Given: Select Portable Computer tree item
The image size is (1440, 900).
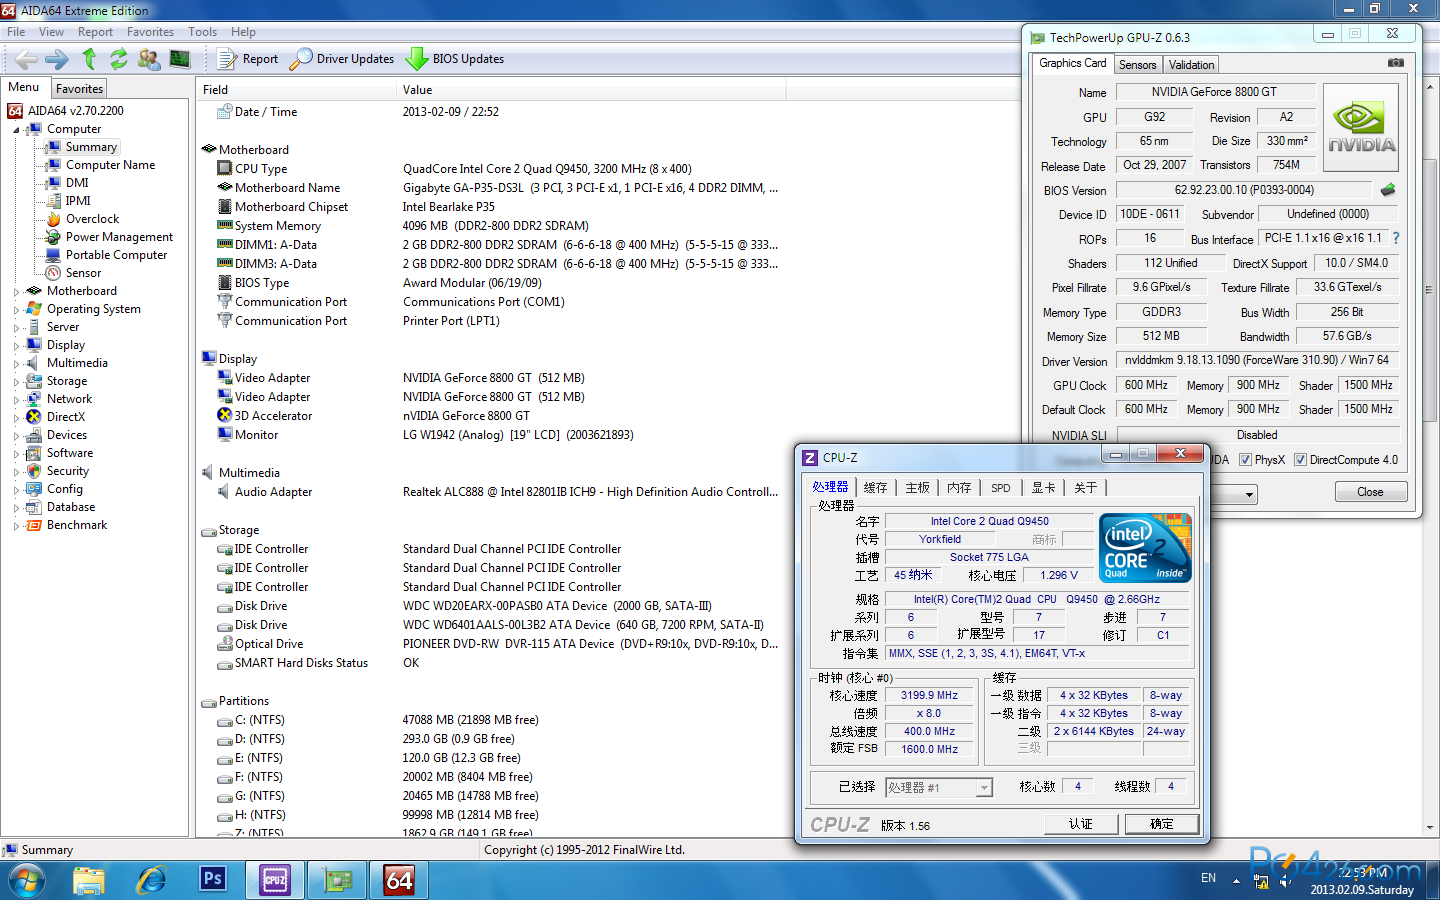Looking at the screenshot, I should [x=116, y=255].
